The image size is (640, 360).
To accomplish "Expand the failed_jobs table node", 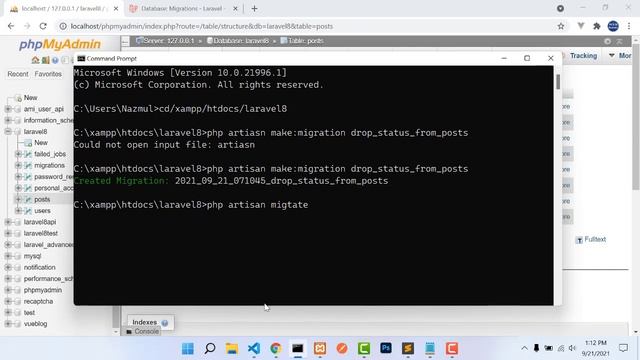I will [18, 154].
